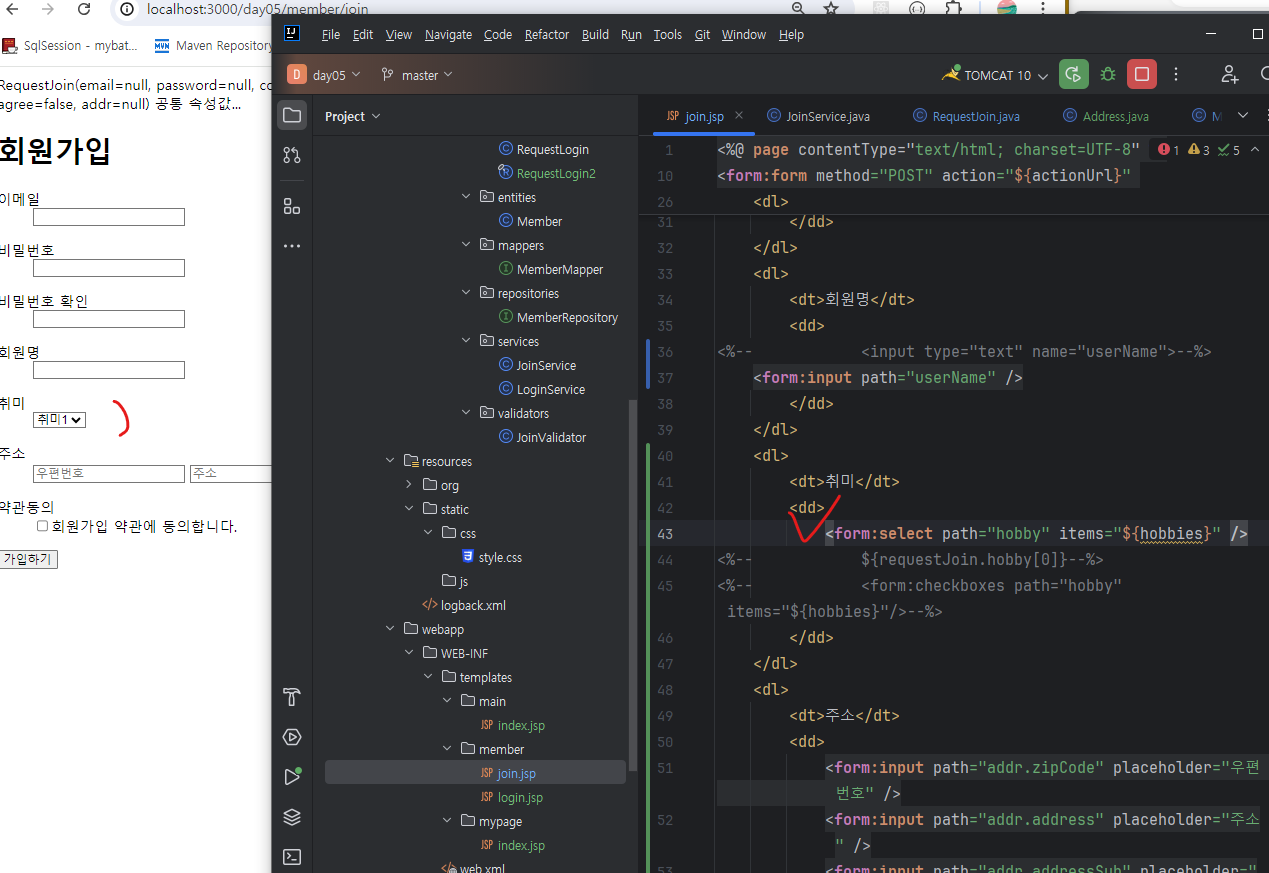Select logback.xml in project tree
The image size is (1269, 873).
click(463, 605)
